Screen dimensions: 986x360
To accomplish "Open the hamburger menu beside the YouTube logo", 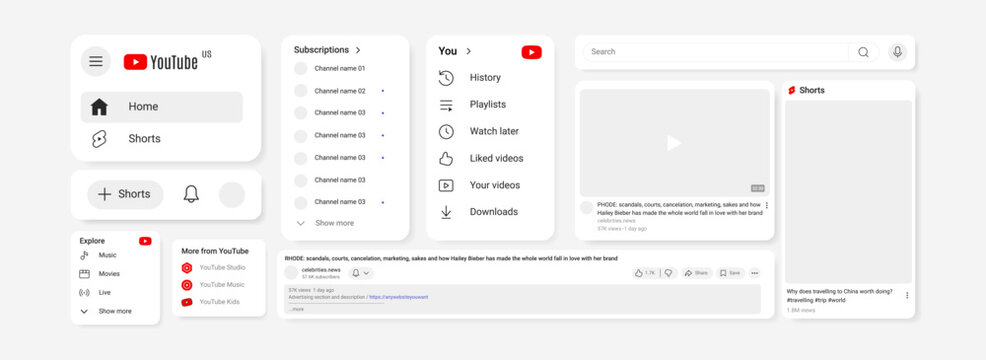I will point(96,61).
